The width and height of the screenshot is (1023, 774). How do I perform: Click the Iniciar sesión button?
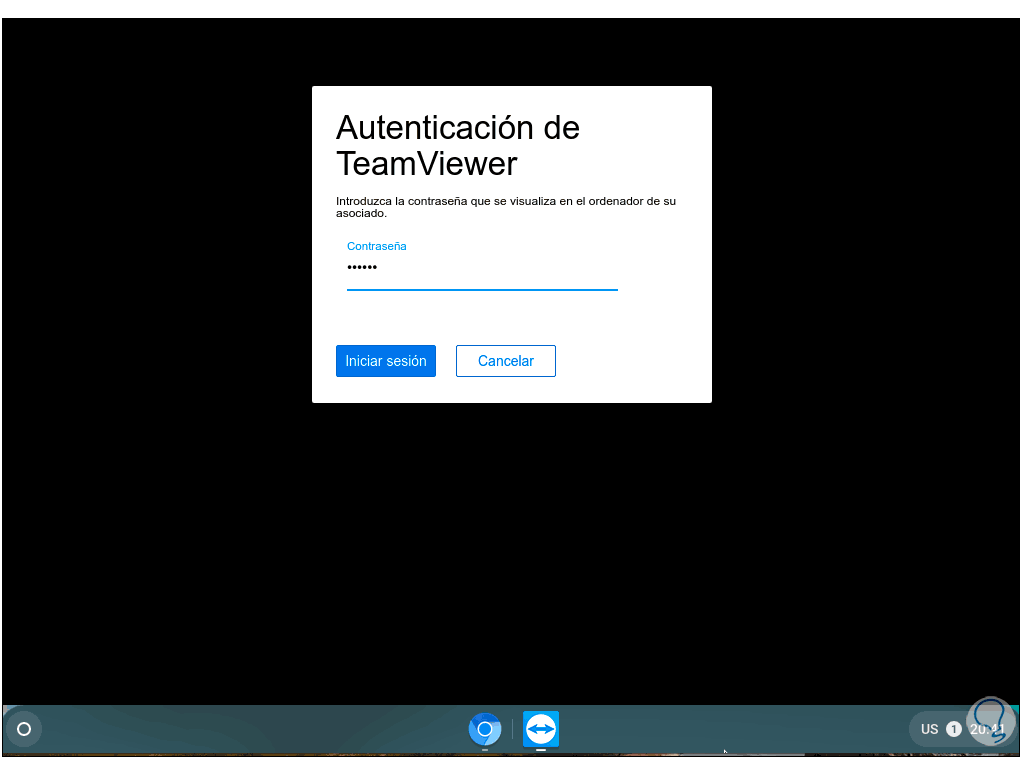[x=386, y=361]
